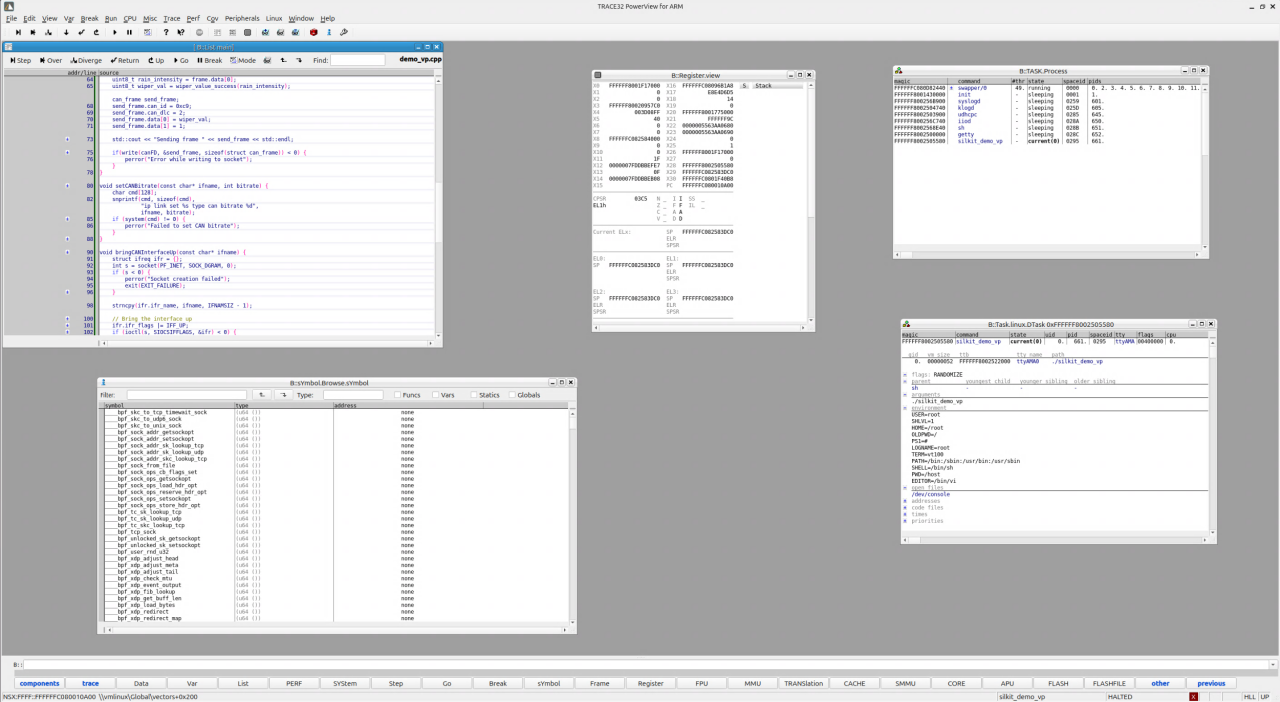Screen dimensions: 1280x702
Task: Click the blue info icon in main toolbar
Action: (329, 32)
